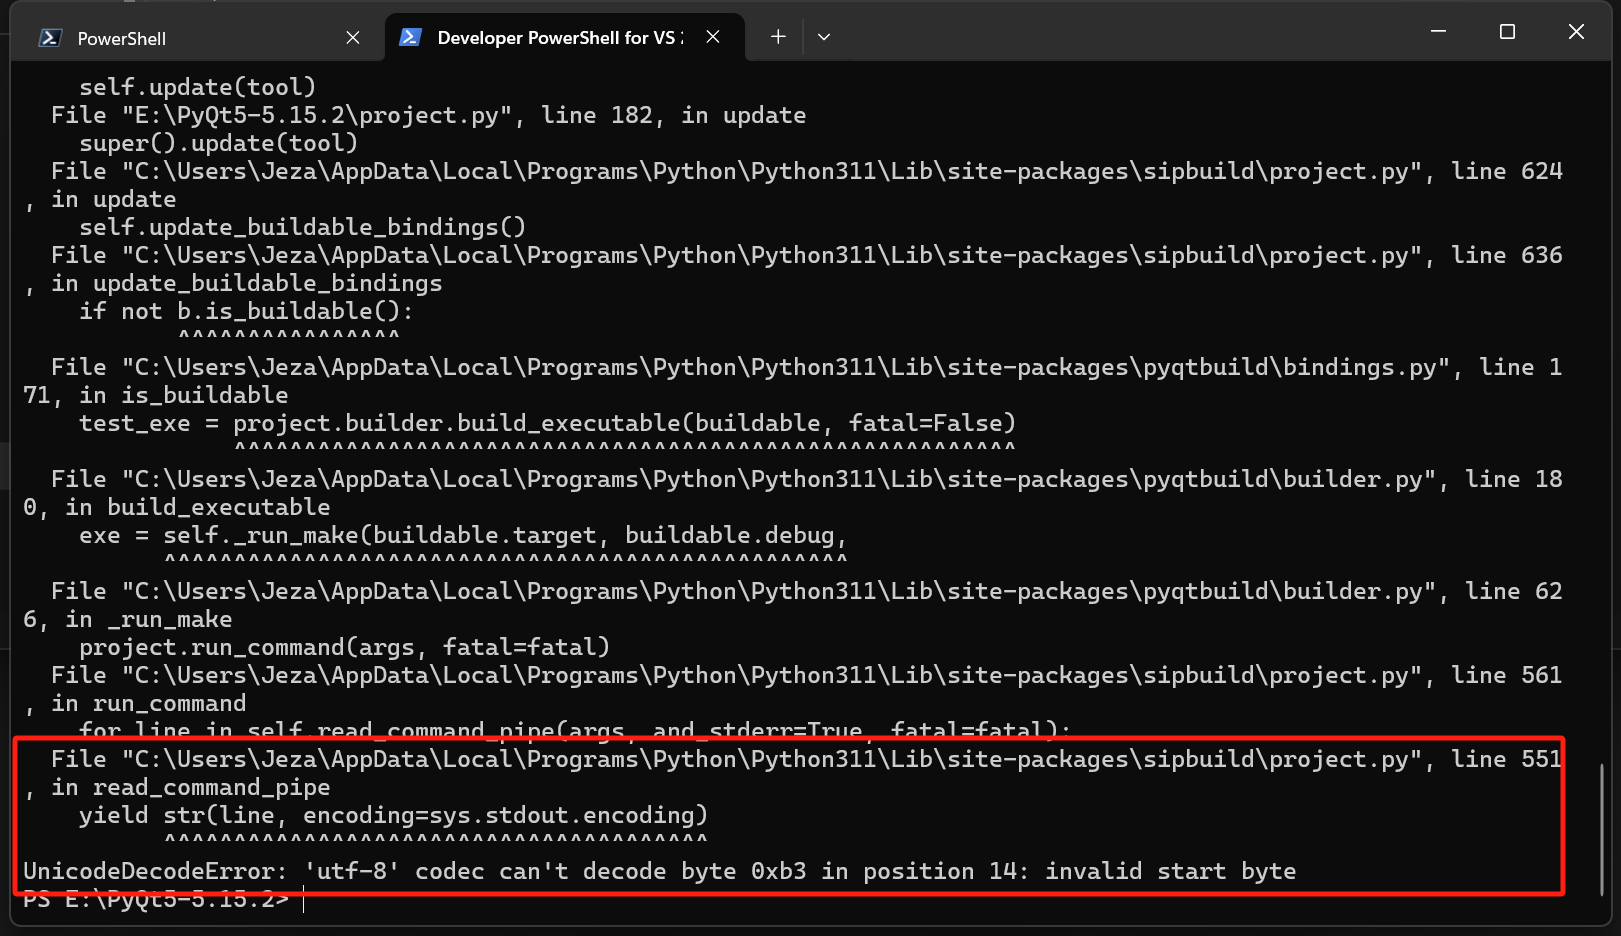Focus the PS E:\PyQt5-5.15.2 prompt line
Image resolution: width=1621 pixels, height=936 pixels.
160,900
